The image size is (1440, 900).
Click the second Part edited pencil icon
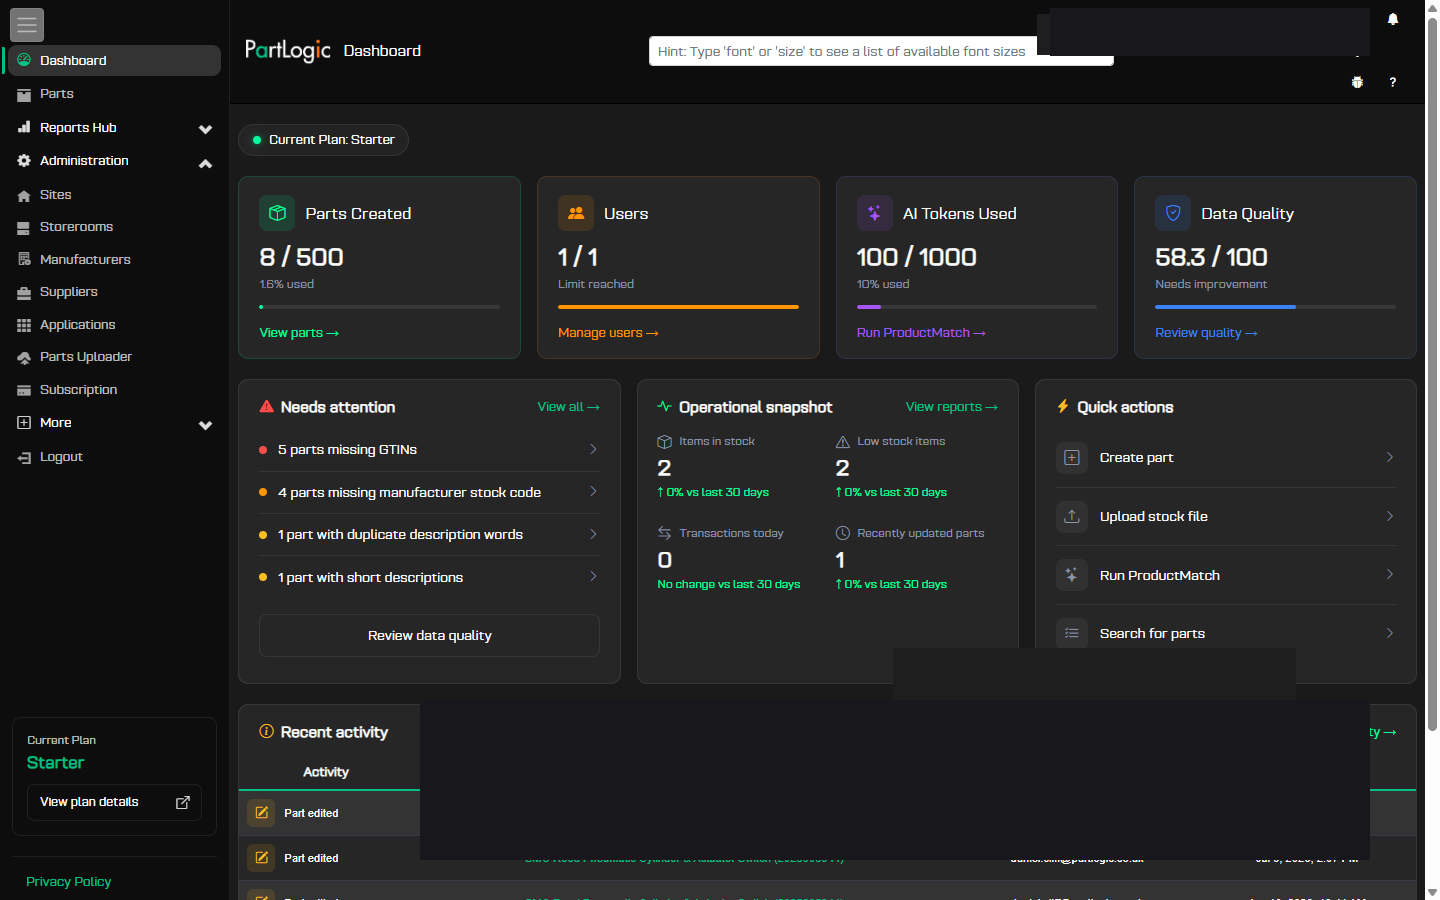[261, 858]
